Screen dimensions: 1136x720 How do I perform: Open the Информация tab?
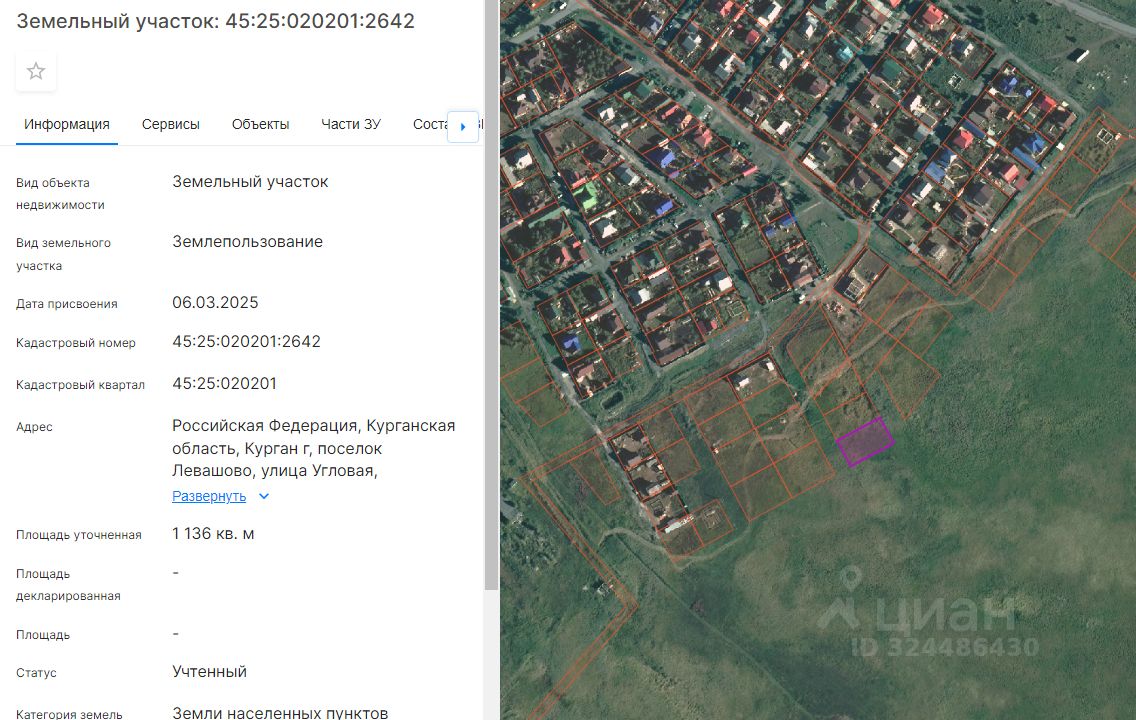(x=67, y=125)
